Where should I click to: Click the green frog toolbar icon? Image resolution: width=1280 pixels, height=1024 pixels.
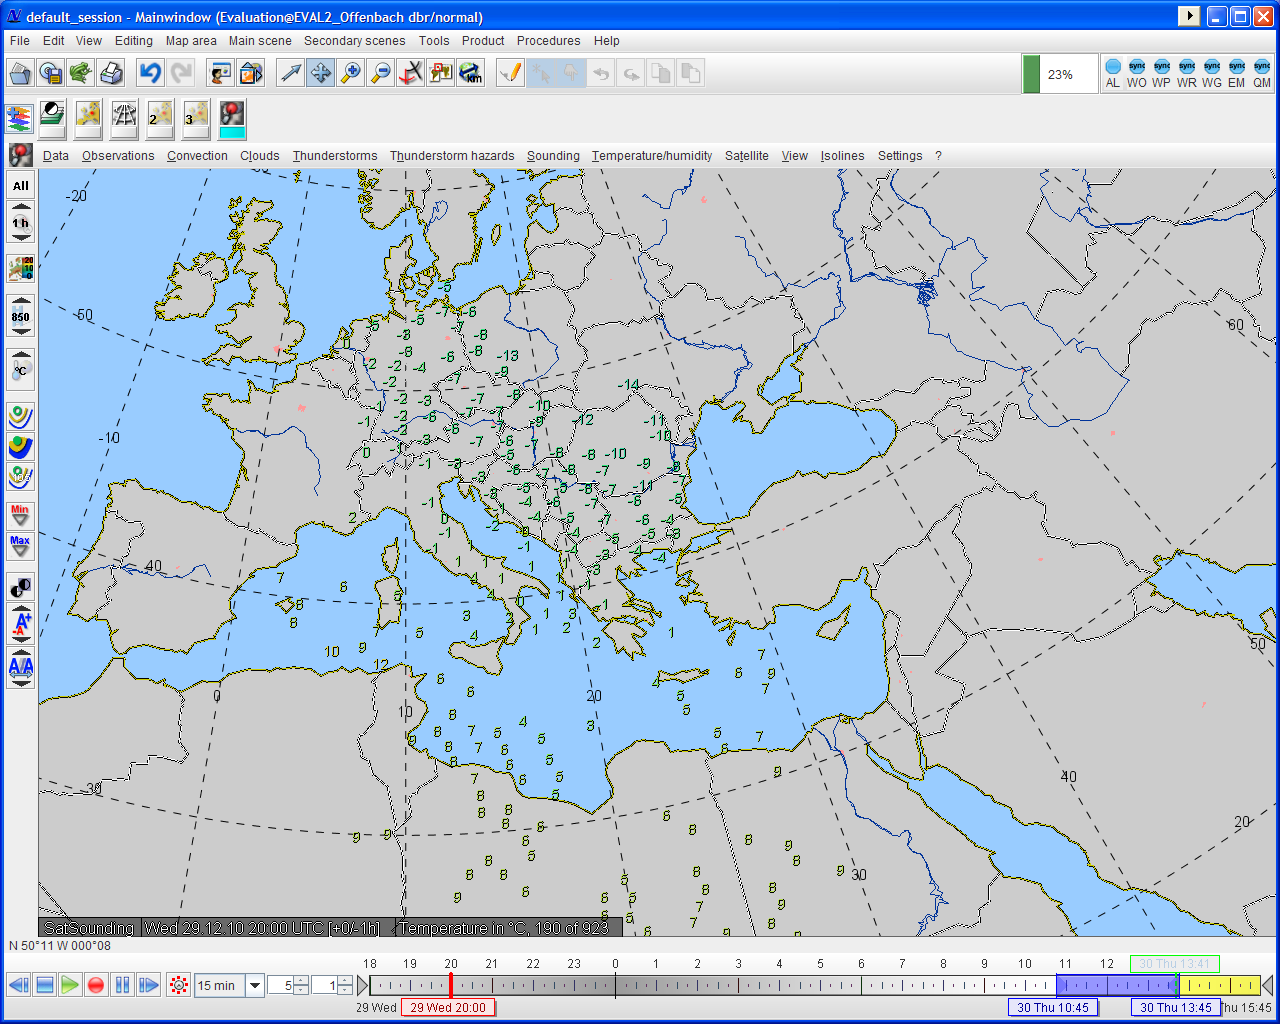pos(81,73)
